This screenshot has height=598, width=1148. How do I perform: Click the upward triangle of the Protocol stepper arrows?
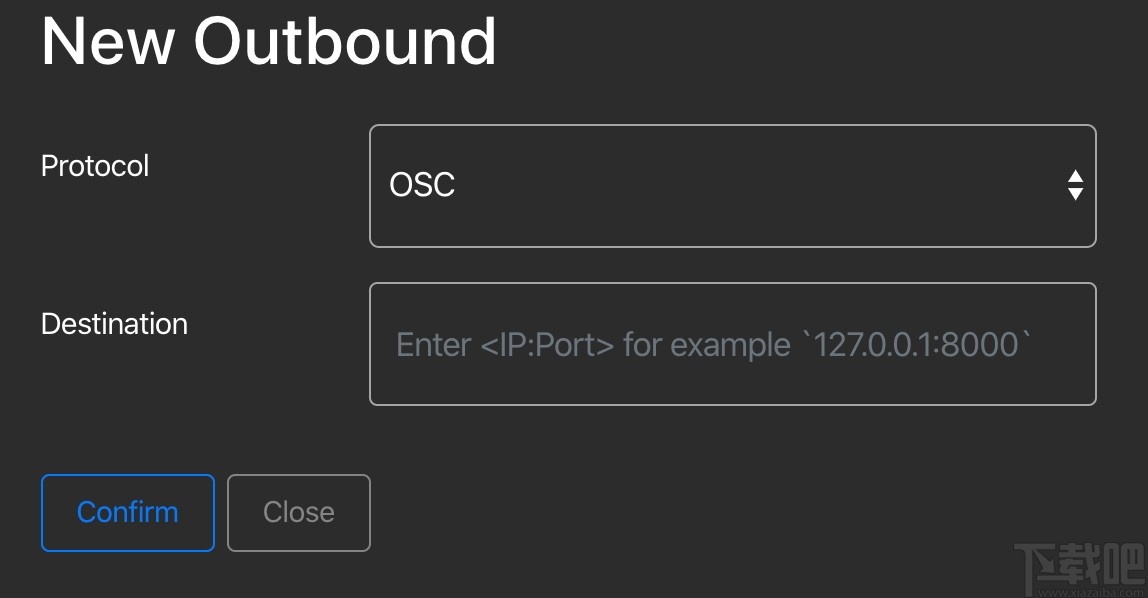click(1075, 176)
